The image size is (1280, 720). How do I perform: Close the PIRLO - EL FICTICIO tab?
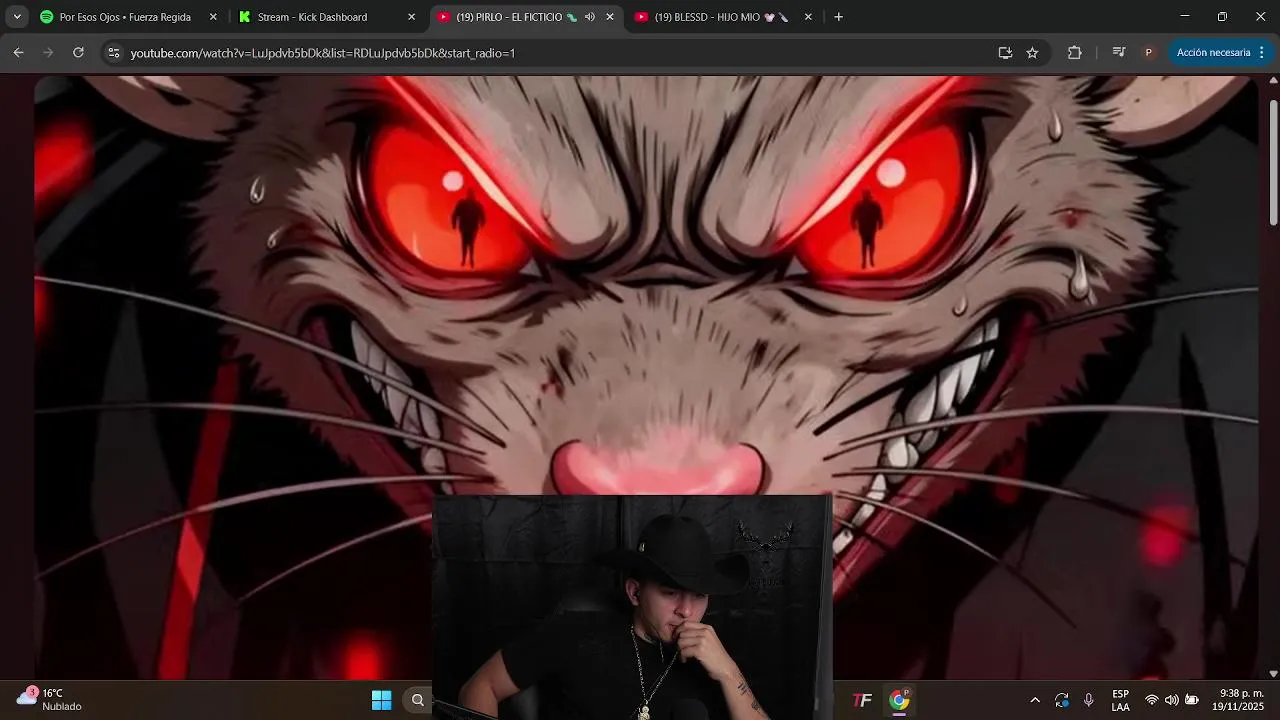(610, 17)
